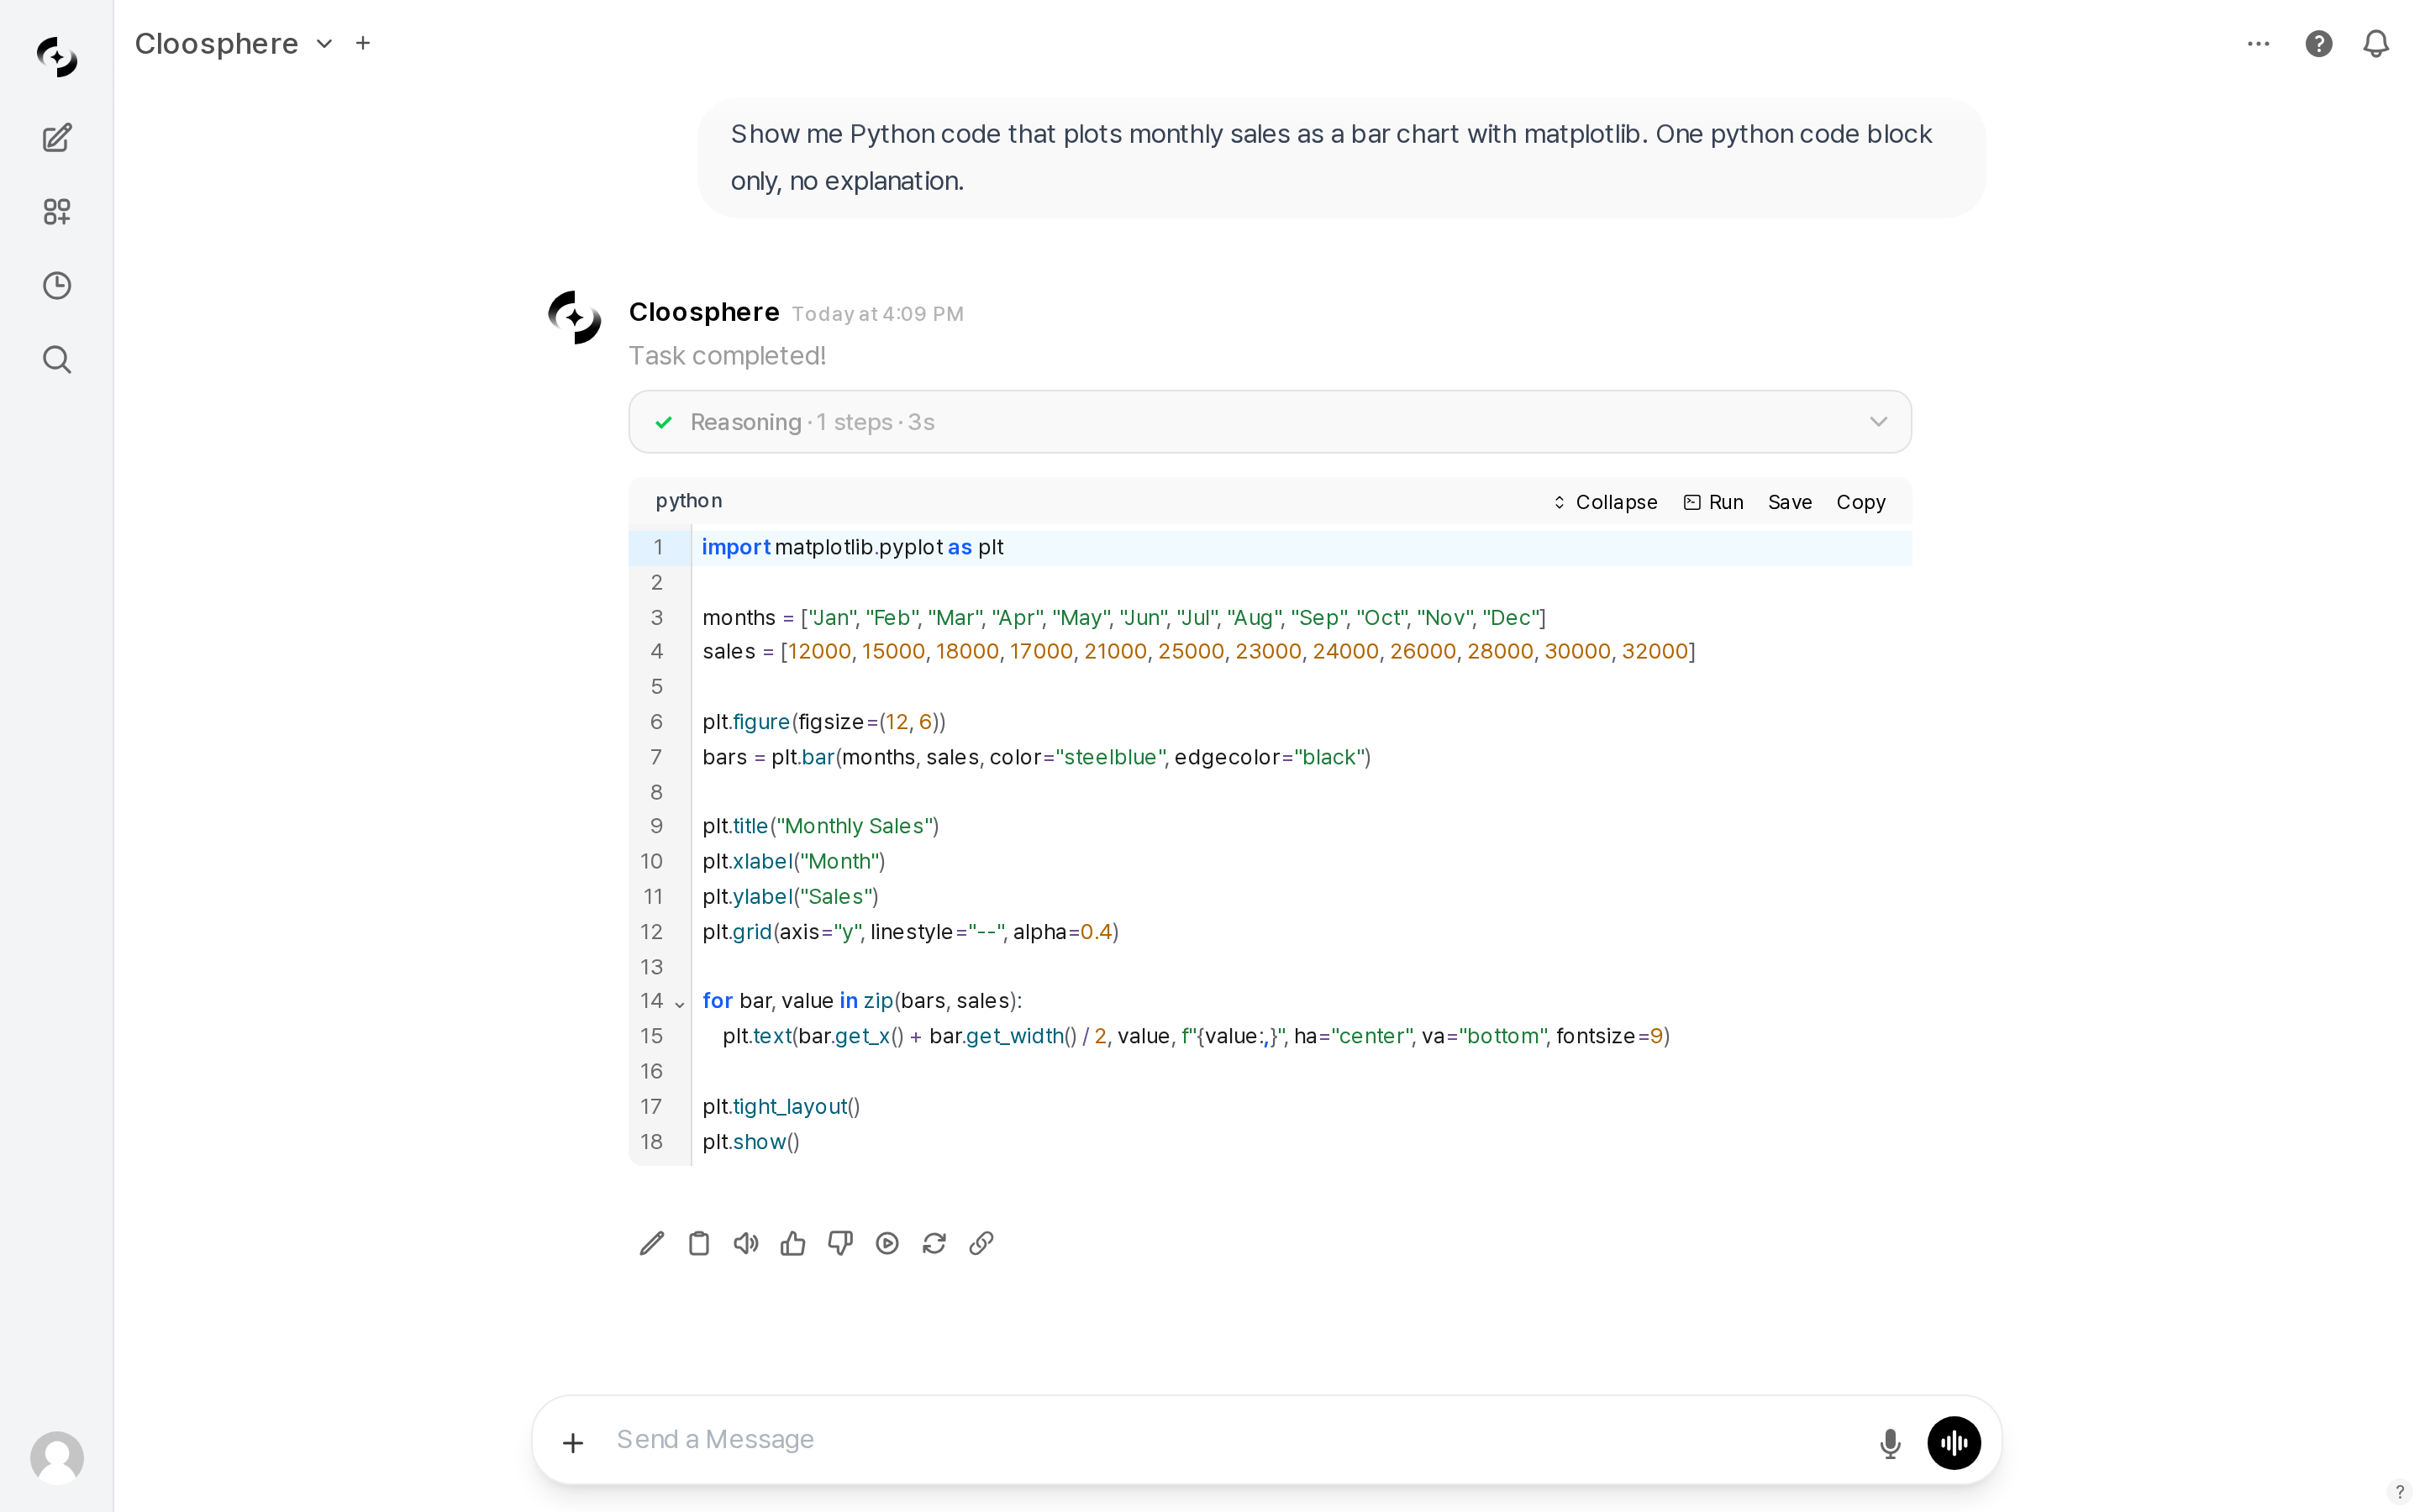Copy link to the response

(981, 1243)
